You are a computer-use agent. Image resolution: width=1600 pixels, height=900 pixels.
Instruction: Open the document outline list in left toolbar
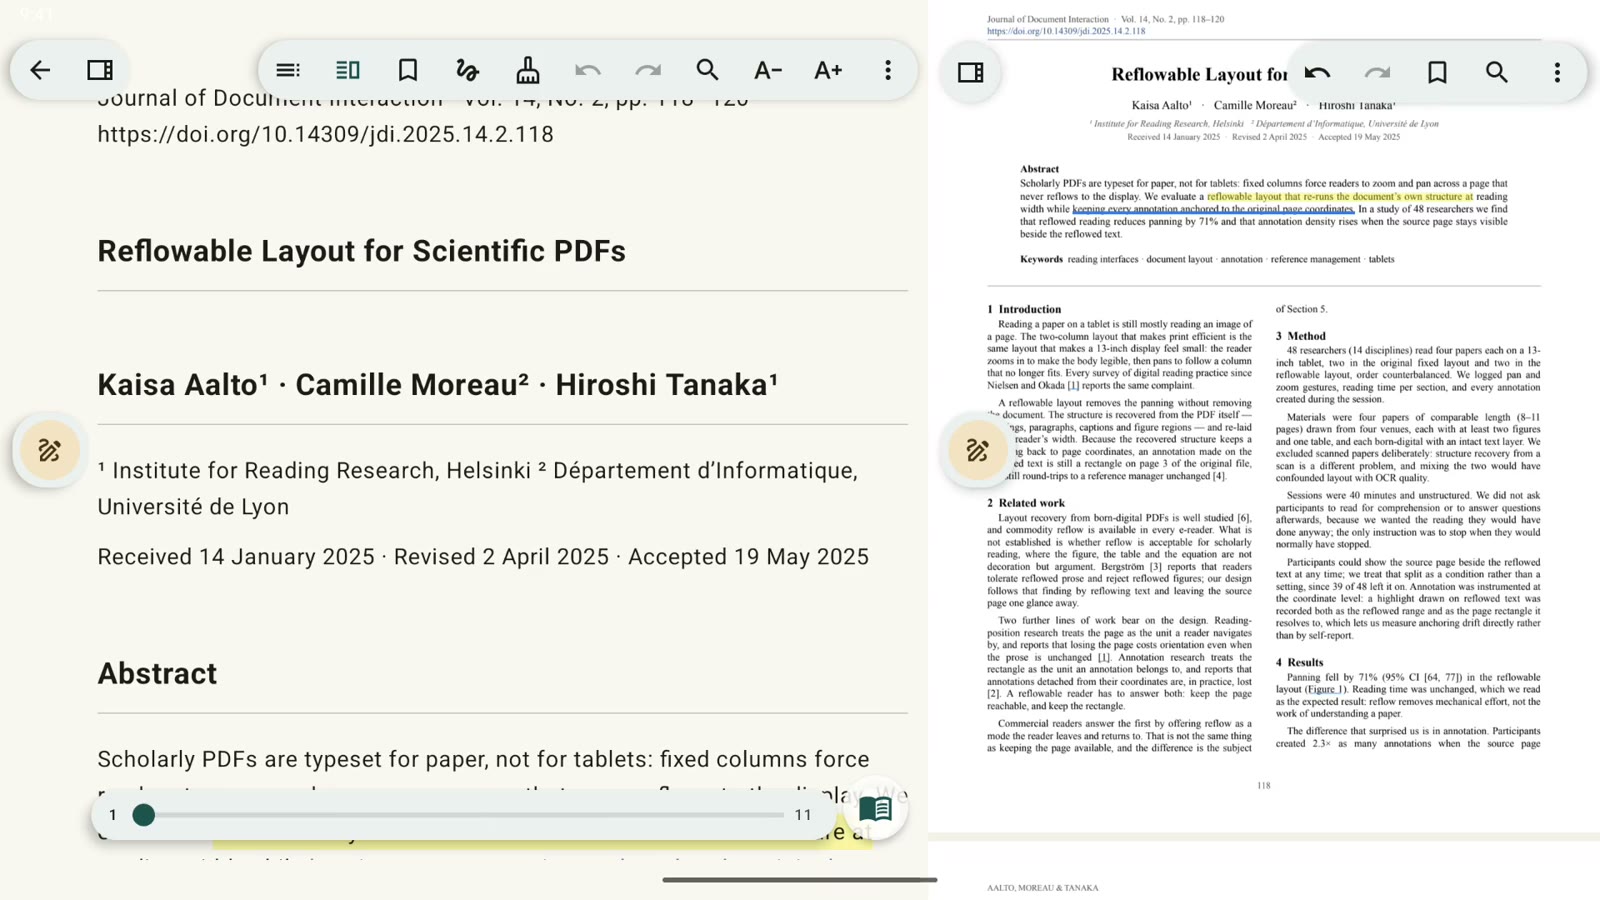(288, 70)
